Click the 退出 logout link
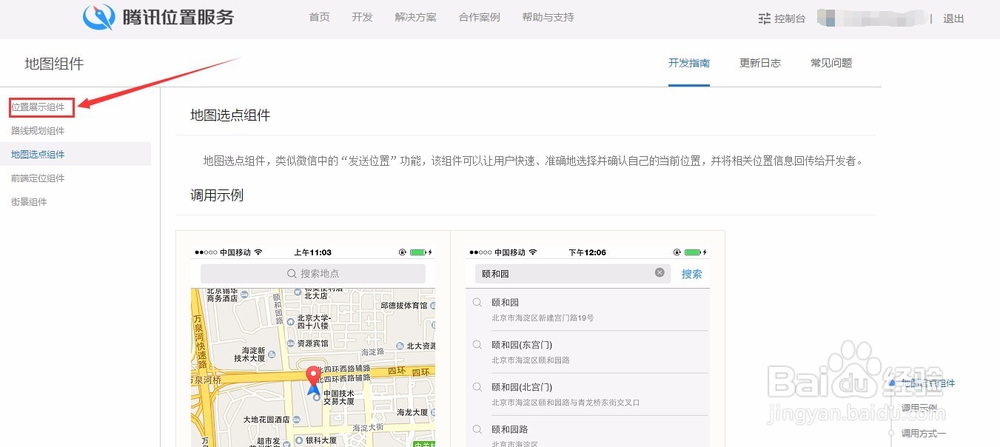Image resolution: width=1000 pixels, height=447 pixels. pyautogui.click(x=953, y=19)
